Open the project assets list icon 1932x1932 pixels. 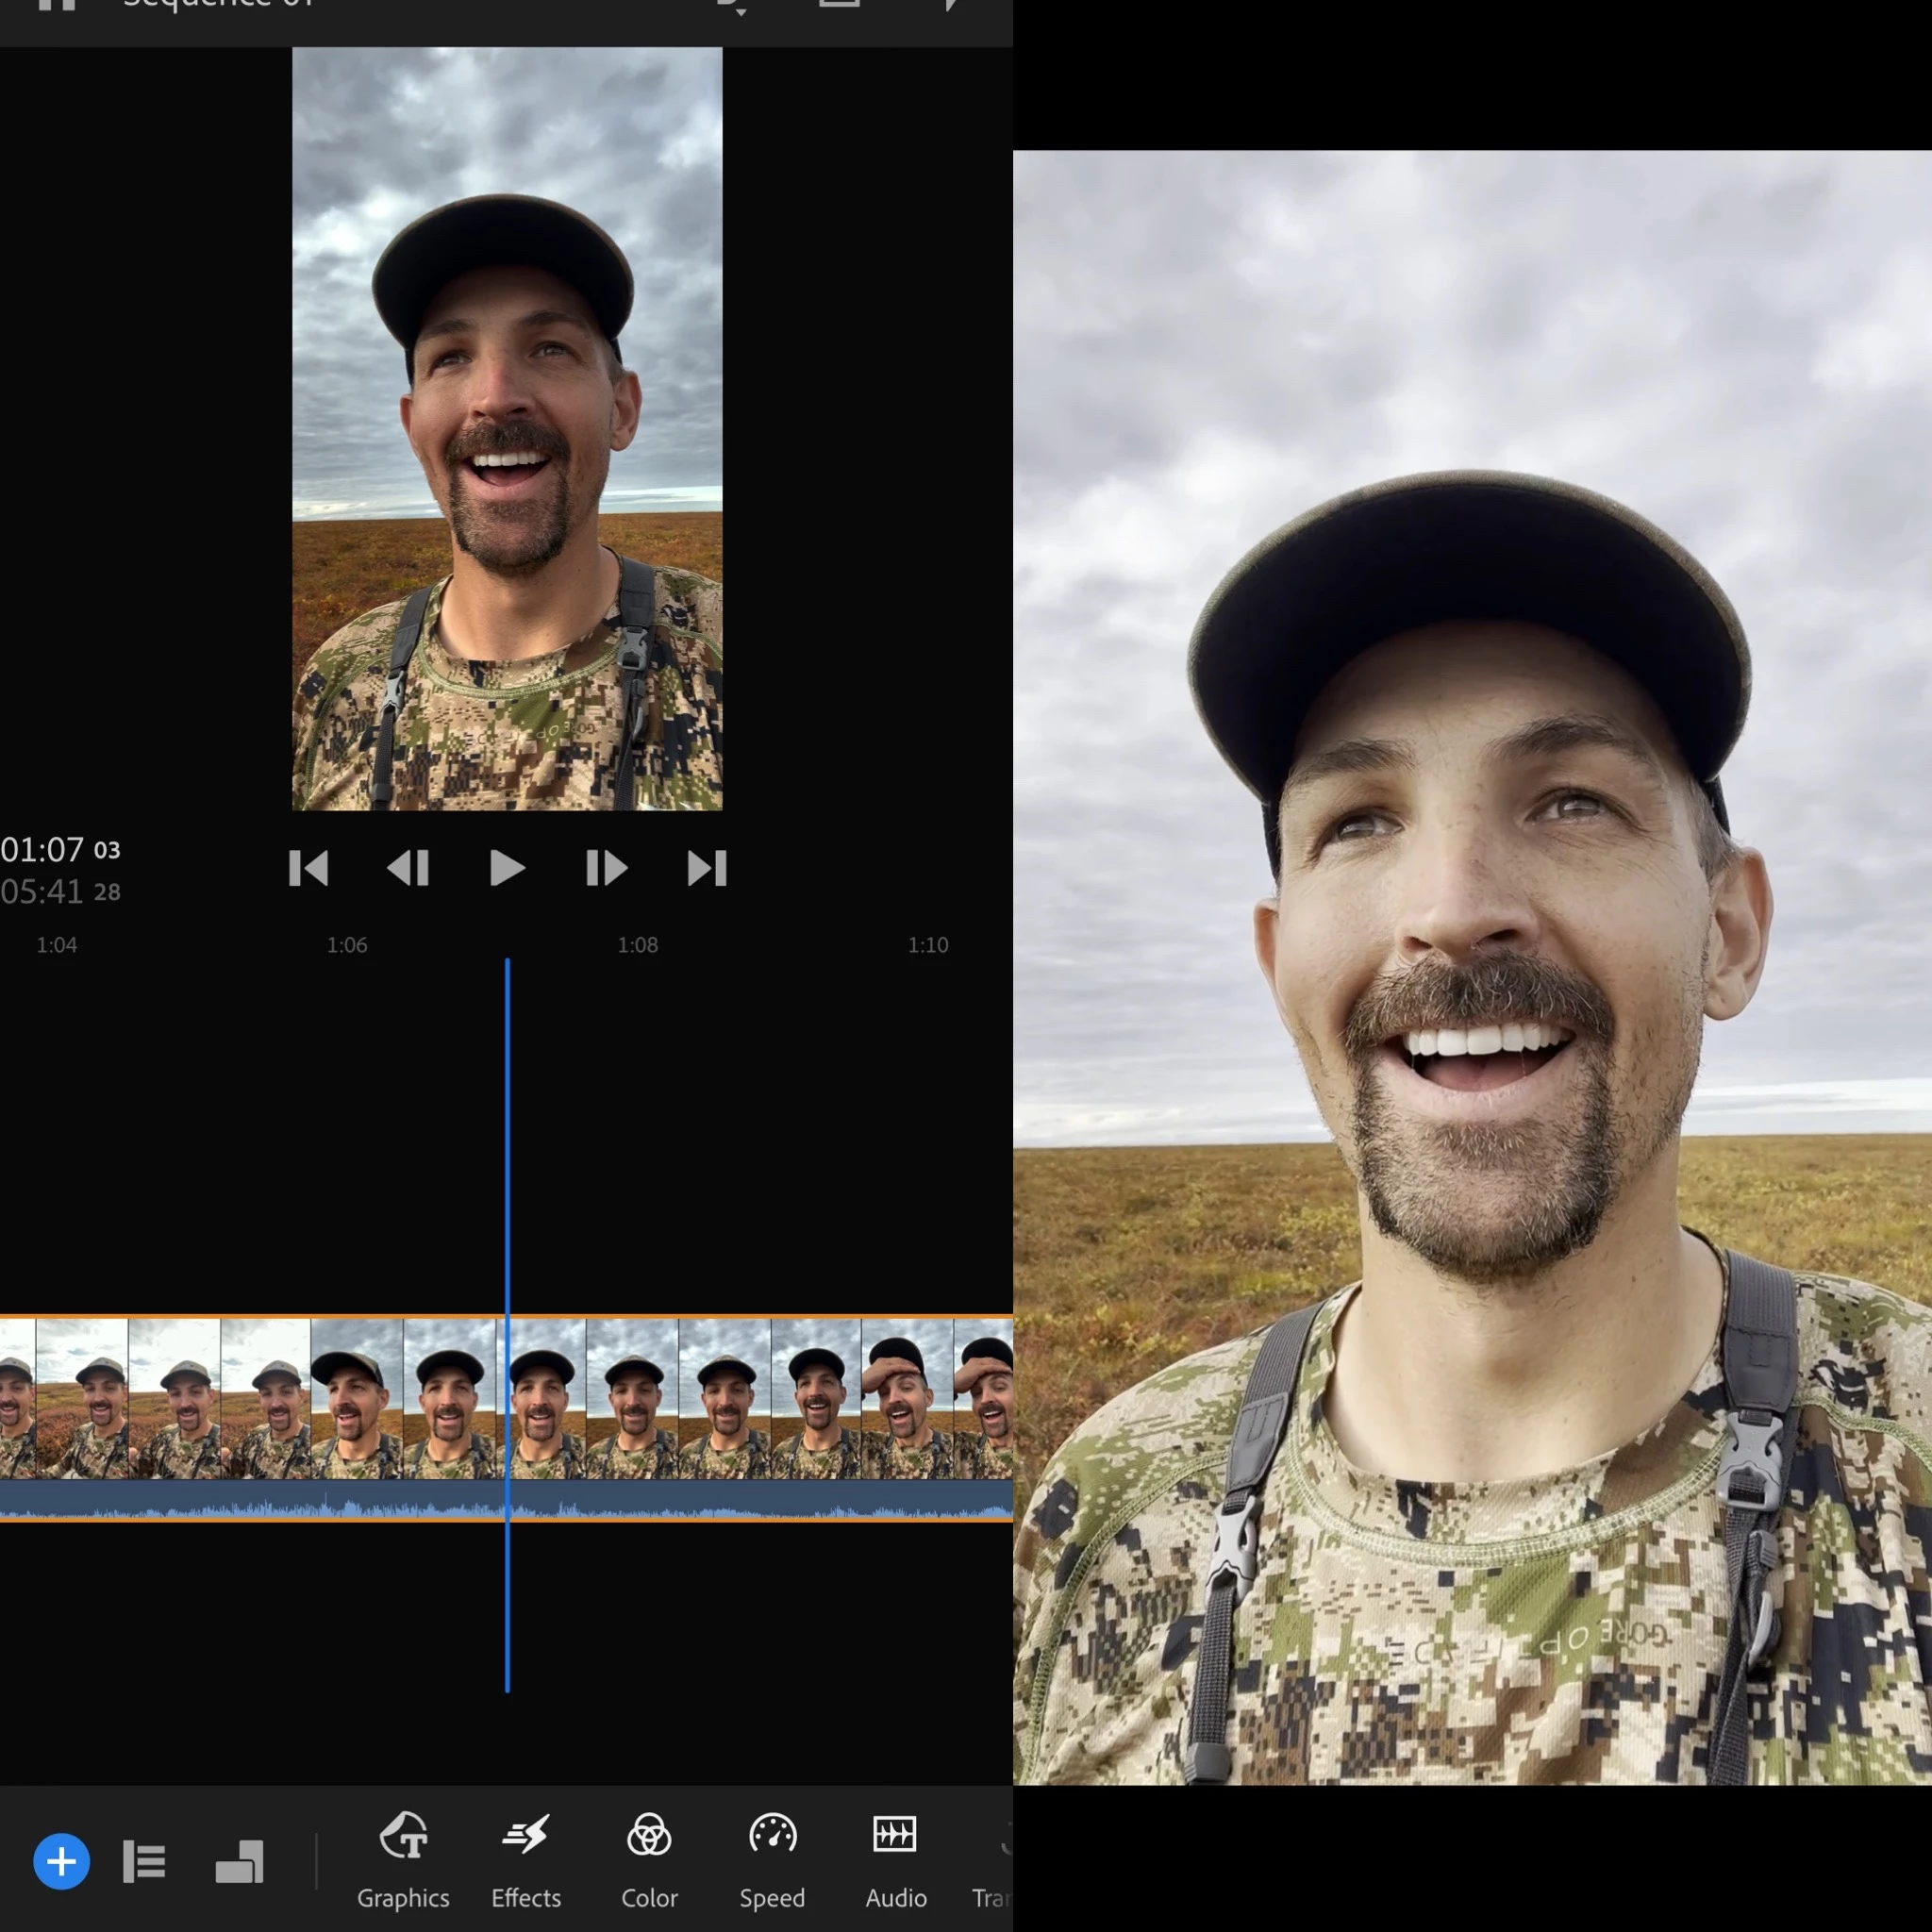pos(144,1861)
